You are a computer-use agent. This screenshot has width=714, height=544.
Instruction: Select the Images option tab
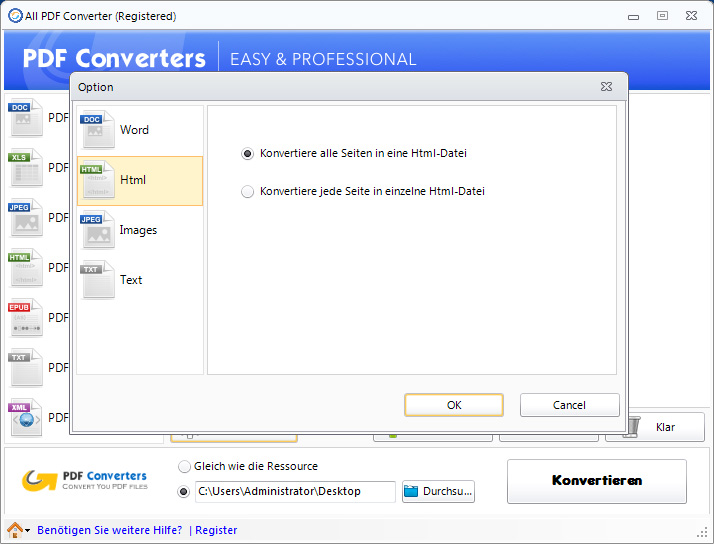(140, 230)
